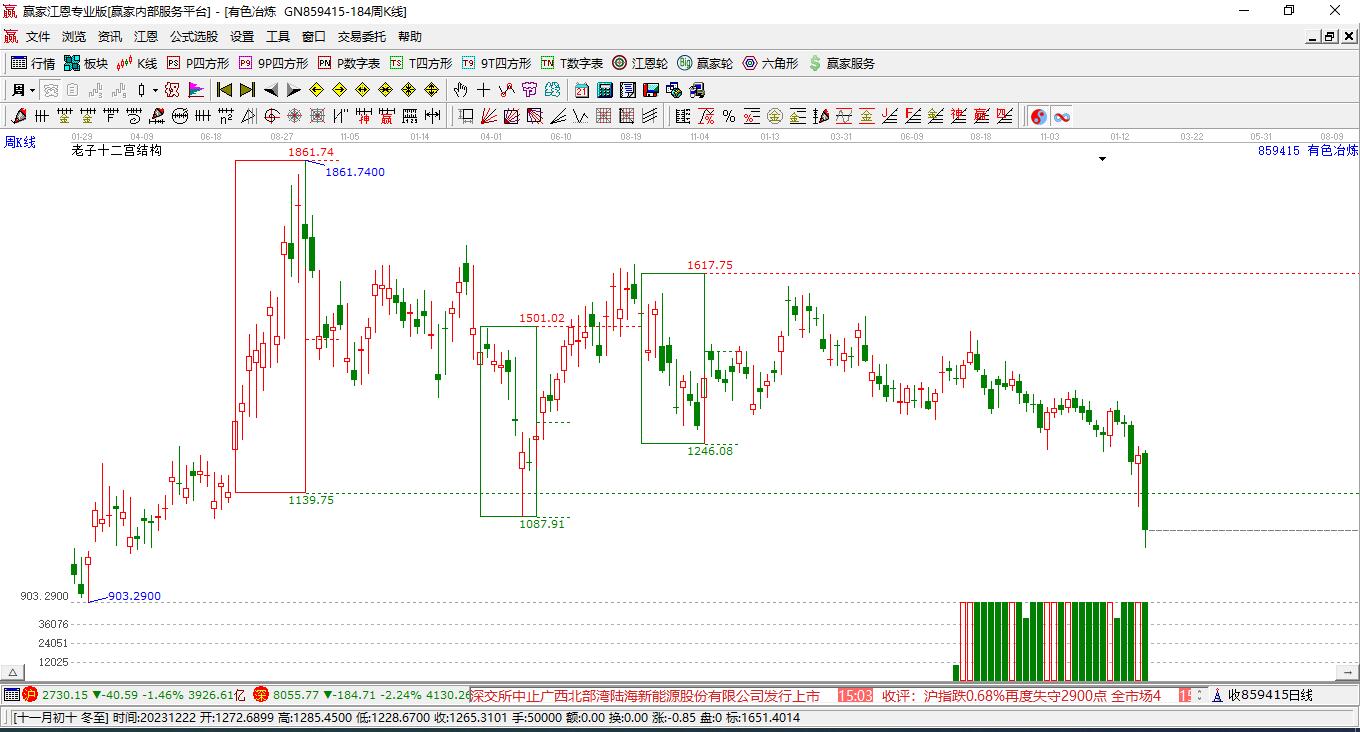Open the notepad list icon
This screenshot has width=1360, height=732.
627,90
